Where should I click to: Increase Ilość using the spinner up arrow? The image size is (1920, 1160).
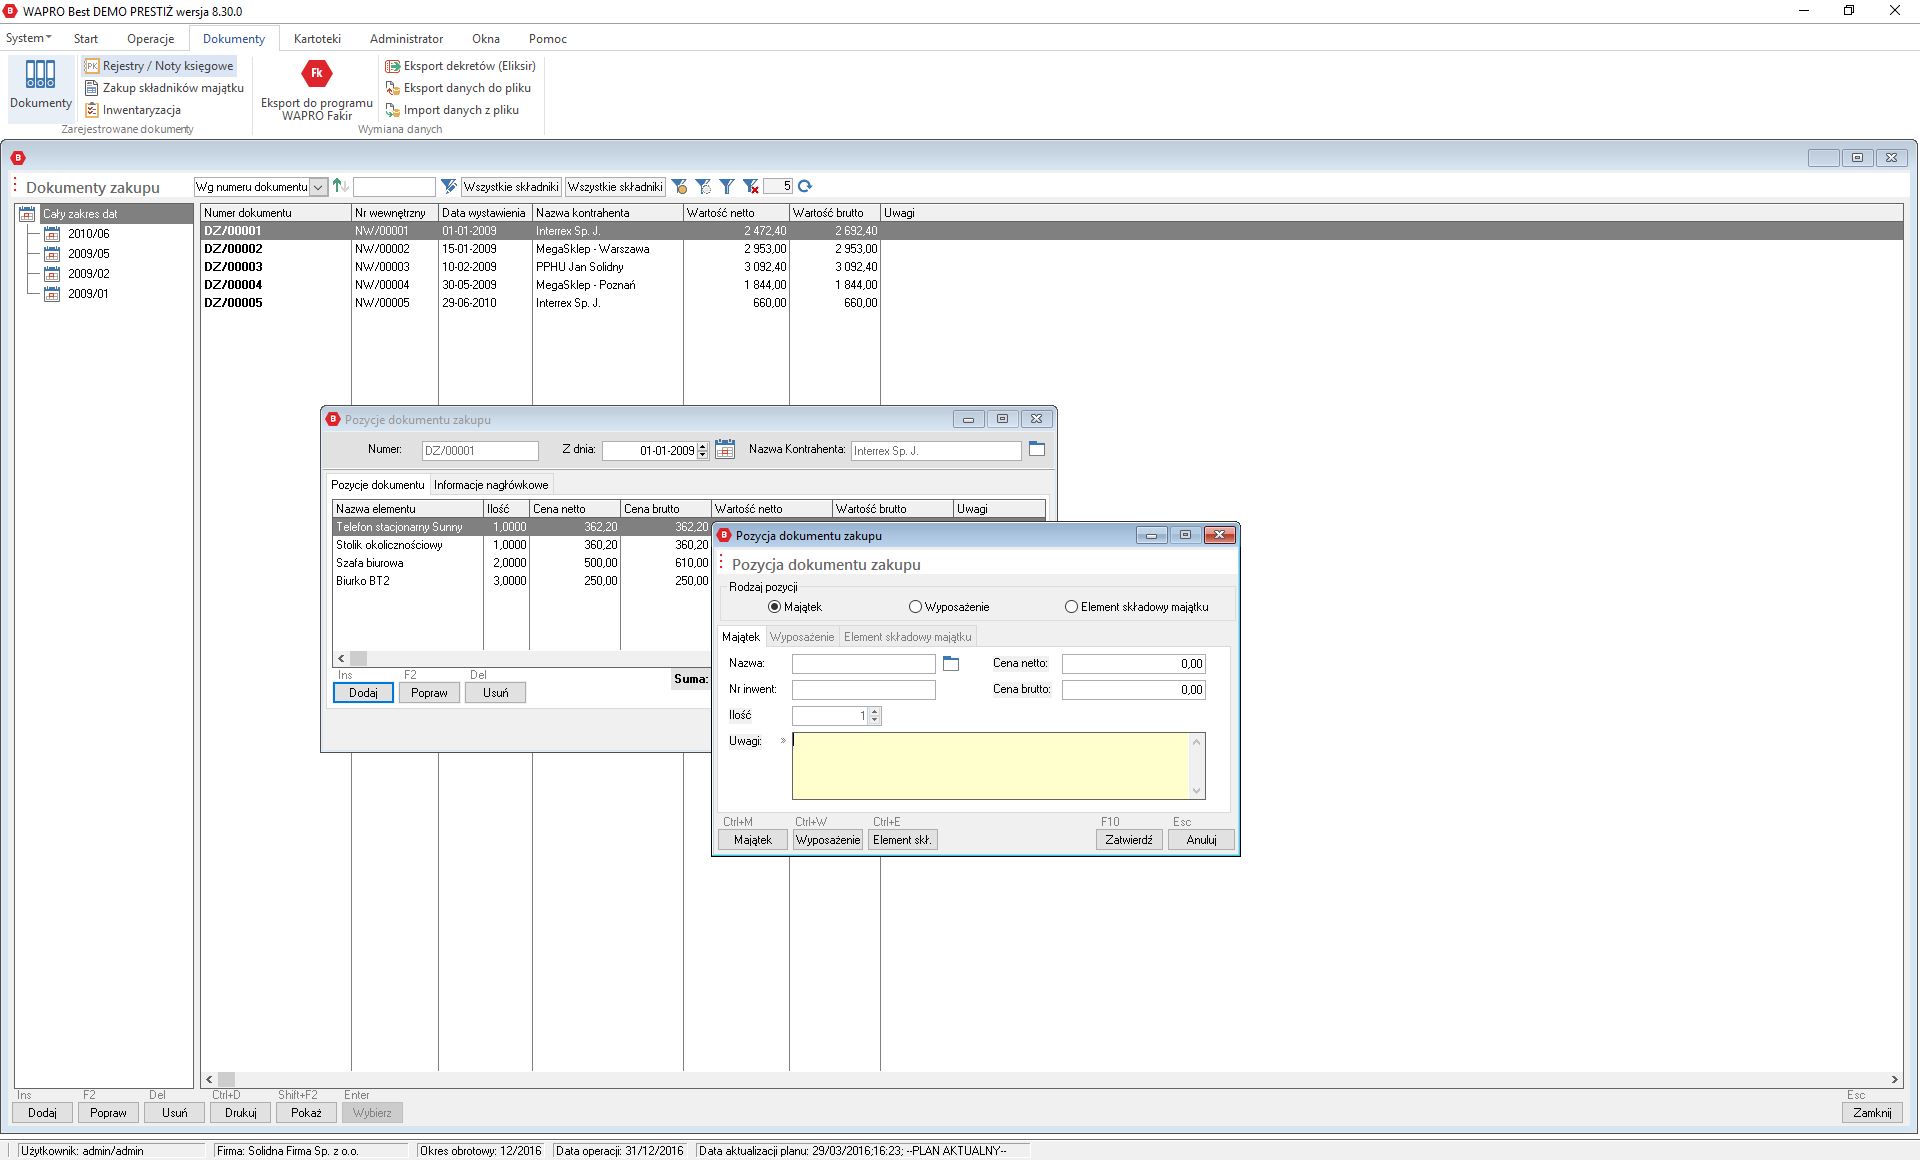tap(875, 711)
